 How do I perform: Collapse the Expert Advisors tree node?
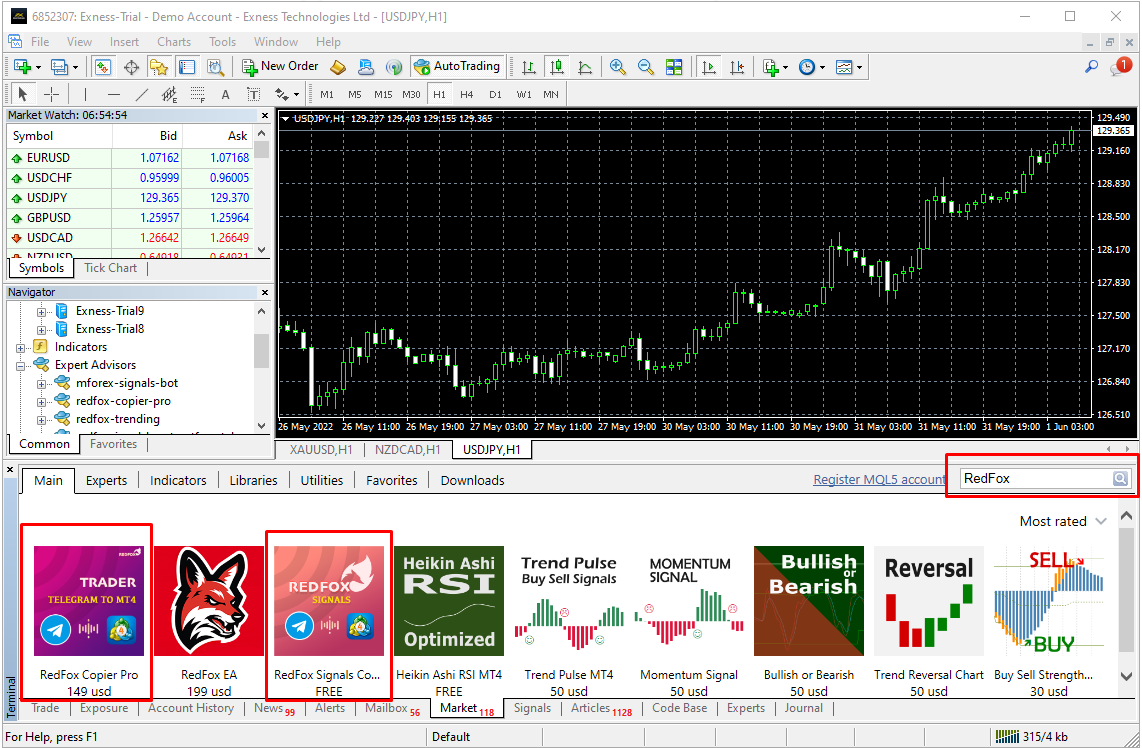pyautogui.click(x=20, y=366)
